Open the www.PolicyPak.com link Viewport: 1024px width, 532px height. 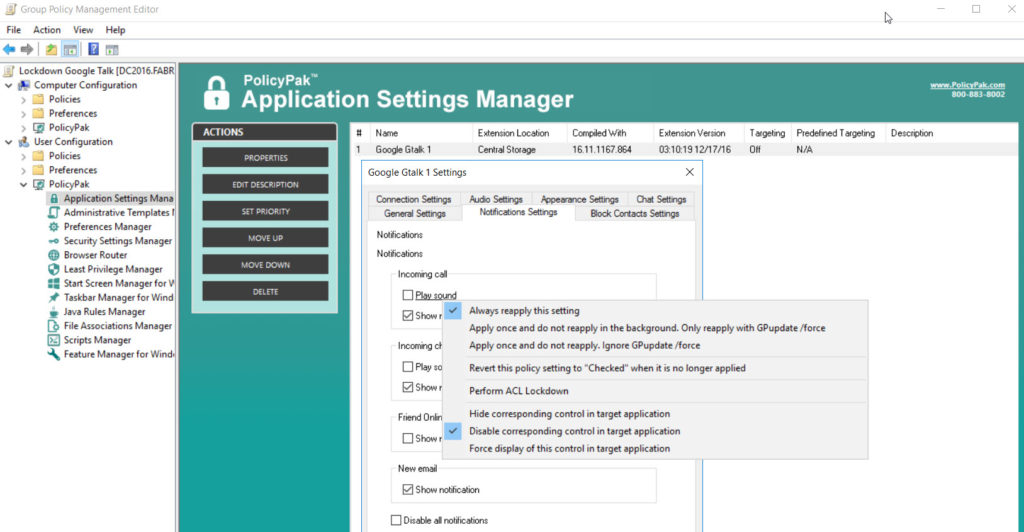[x=967, y=85]
